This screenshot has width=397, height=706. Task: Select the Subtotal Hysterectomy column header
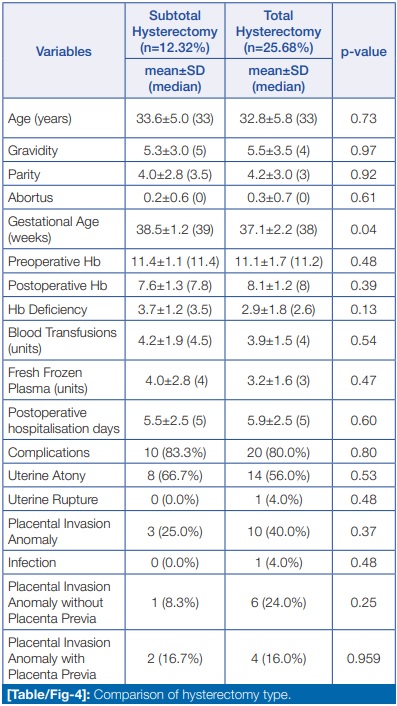coord(175,32)
